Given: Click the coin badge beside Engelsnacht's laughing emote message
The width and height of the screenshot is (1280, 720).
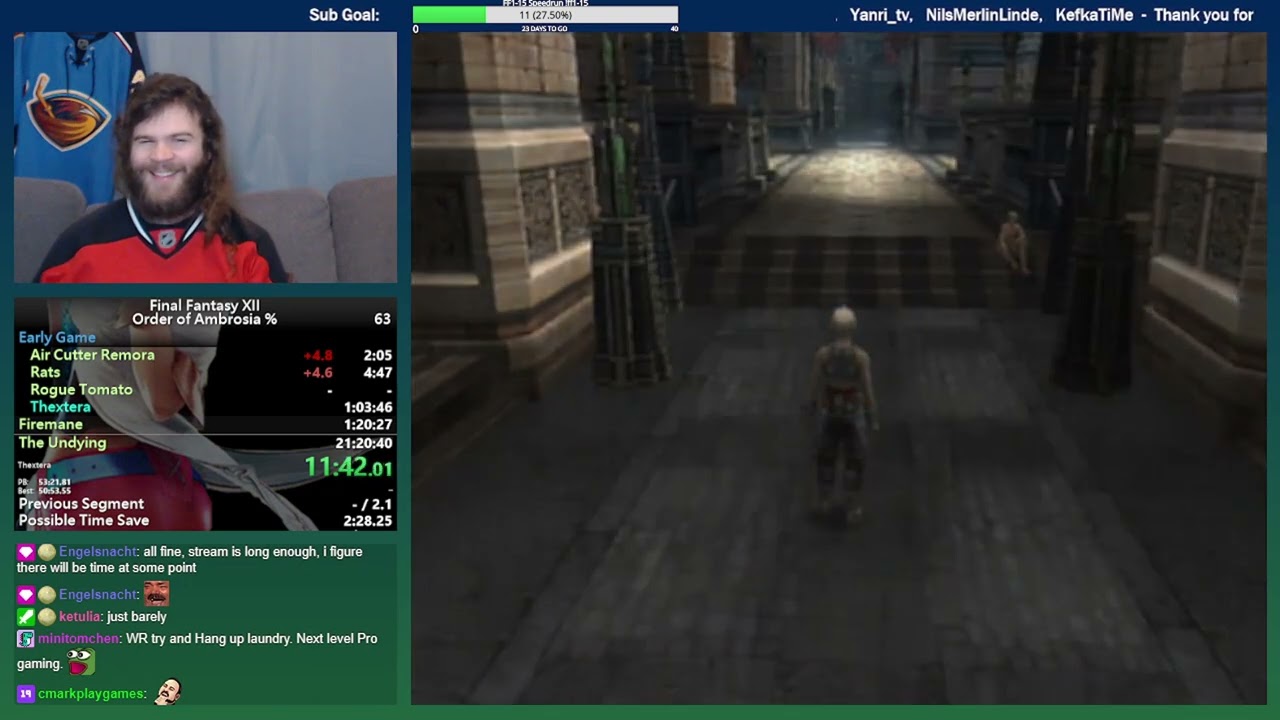Looking at the screenshot, I should coord(47,595).
